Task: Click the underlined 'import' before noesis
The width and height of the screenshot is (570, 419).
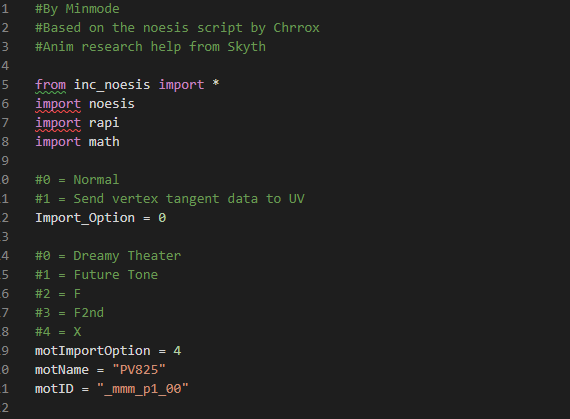Action: [58, 104]
